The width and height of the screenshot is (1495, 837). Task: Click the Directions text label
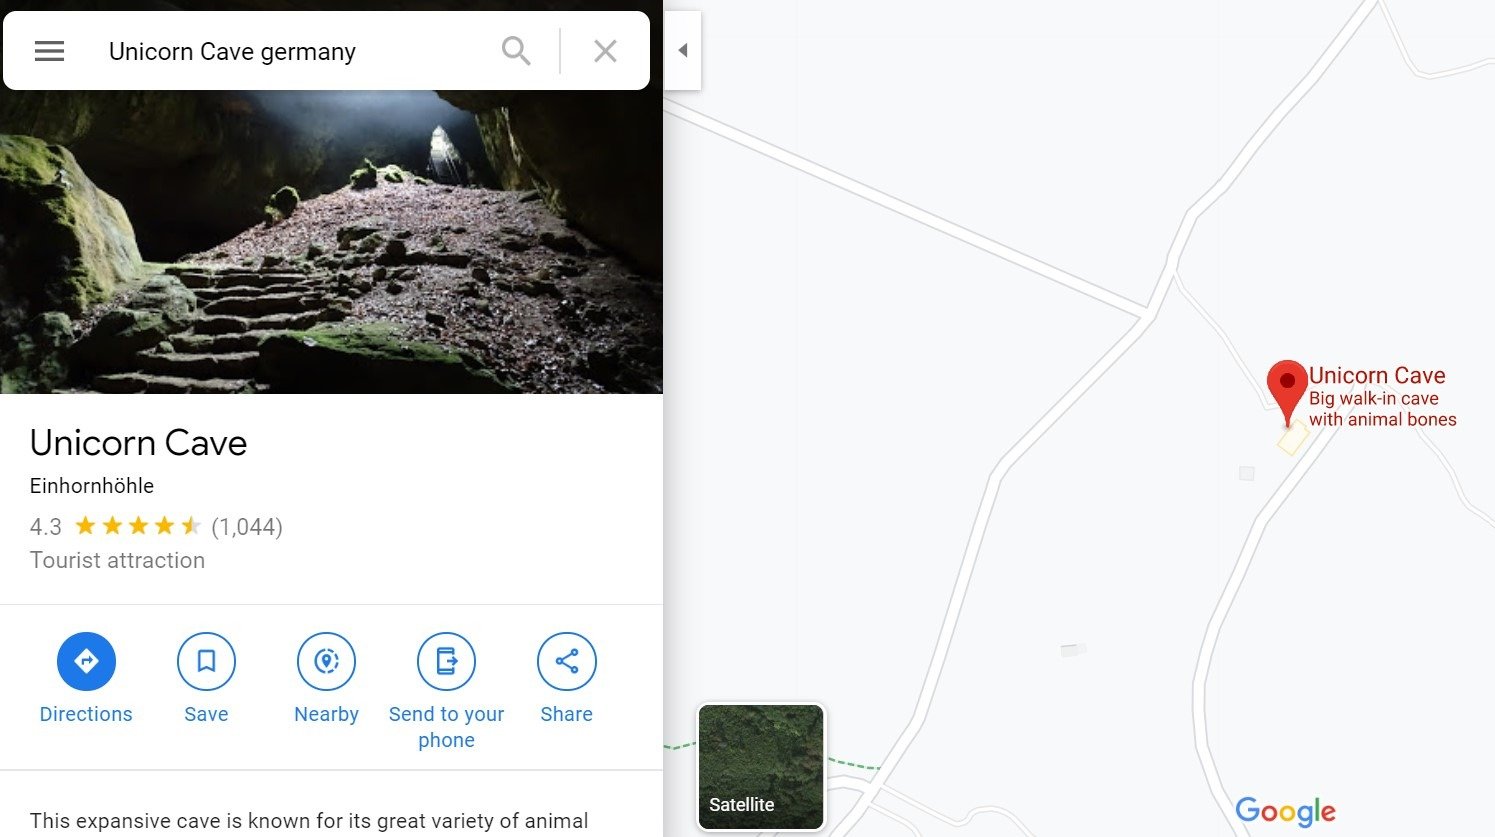click(x=86, y=714)
